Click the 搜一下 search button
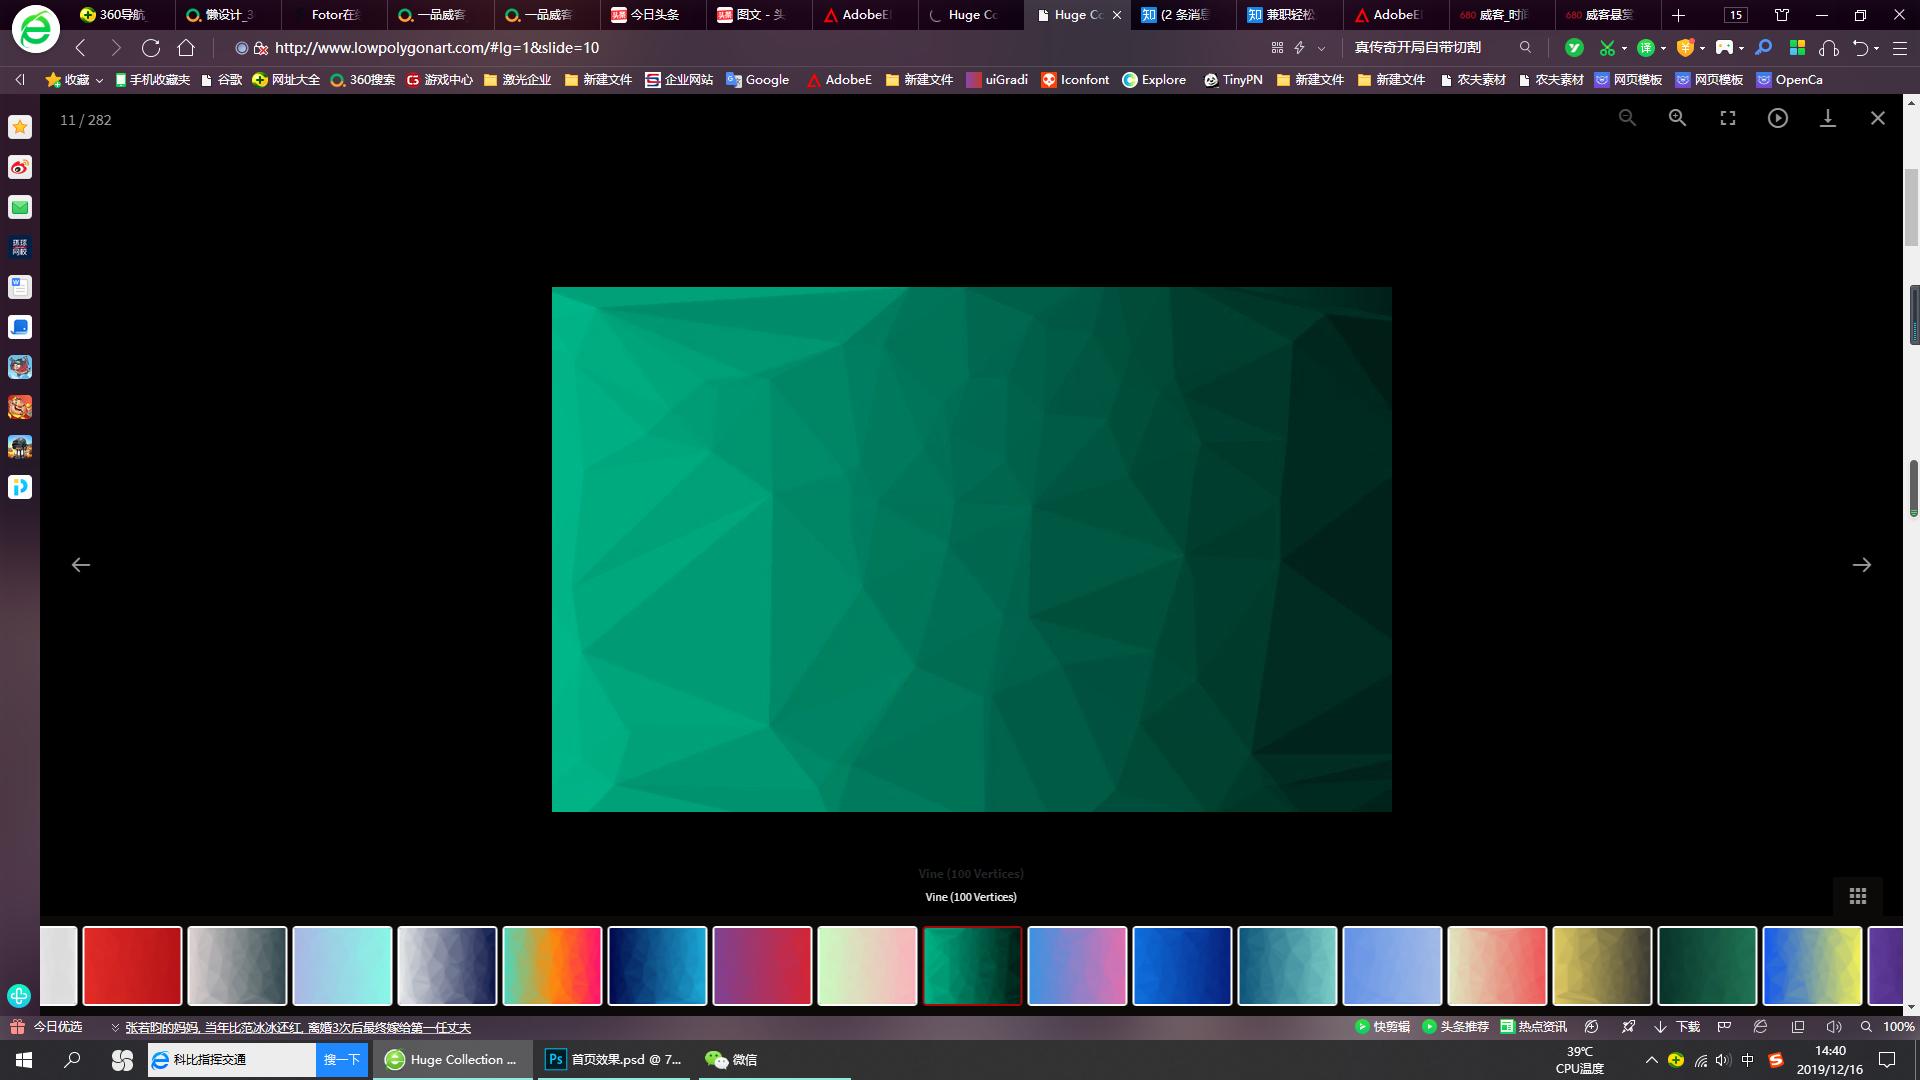 (x=341, y=1059)
